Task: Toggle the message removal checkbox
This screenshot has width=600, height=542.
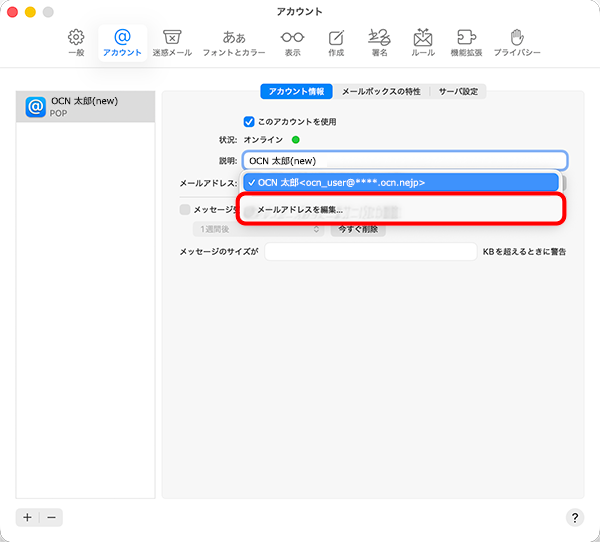Action: (x=184, y=210)
